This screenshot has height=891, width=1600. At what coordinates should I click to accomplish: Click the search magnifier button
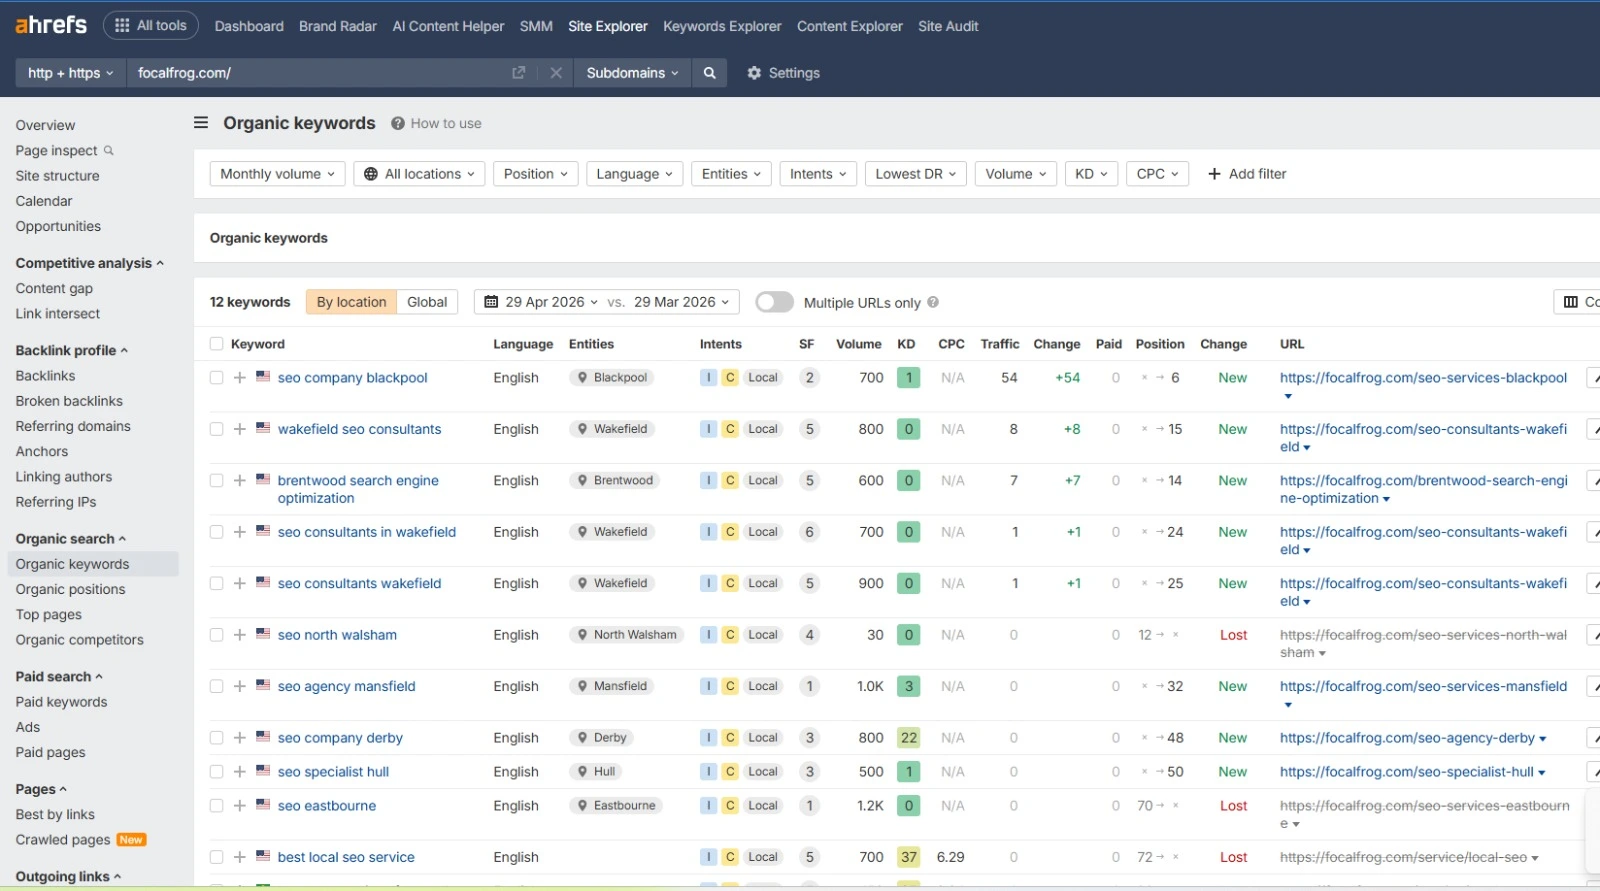click(709, 73)
